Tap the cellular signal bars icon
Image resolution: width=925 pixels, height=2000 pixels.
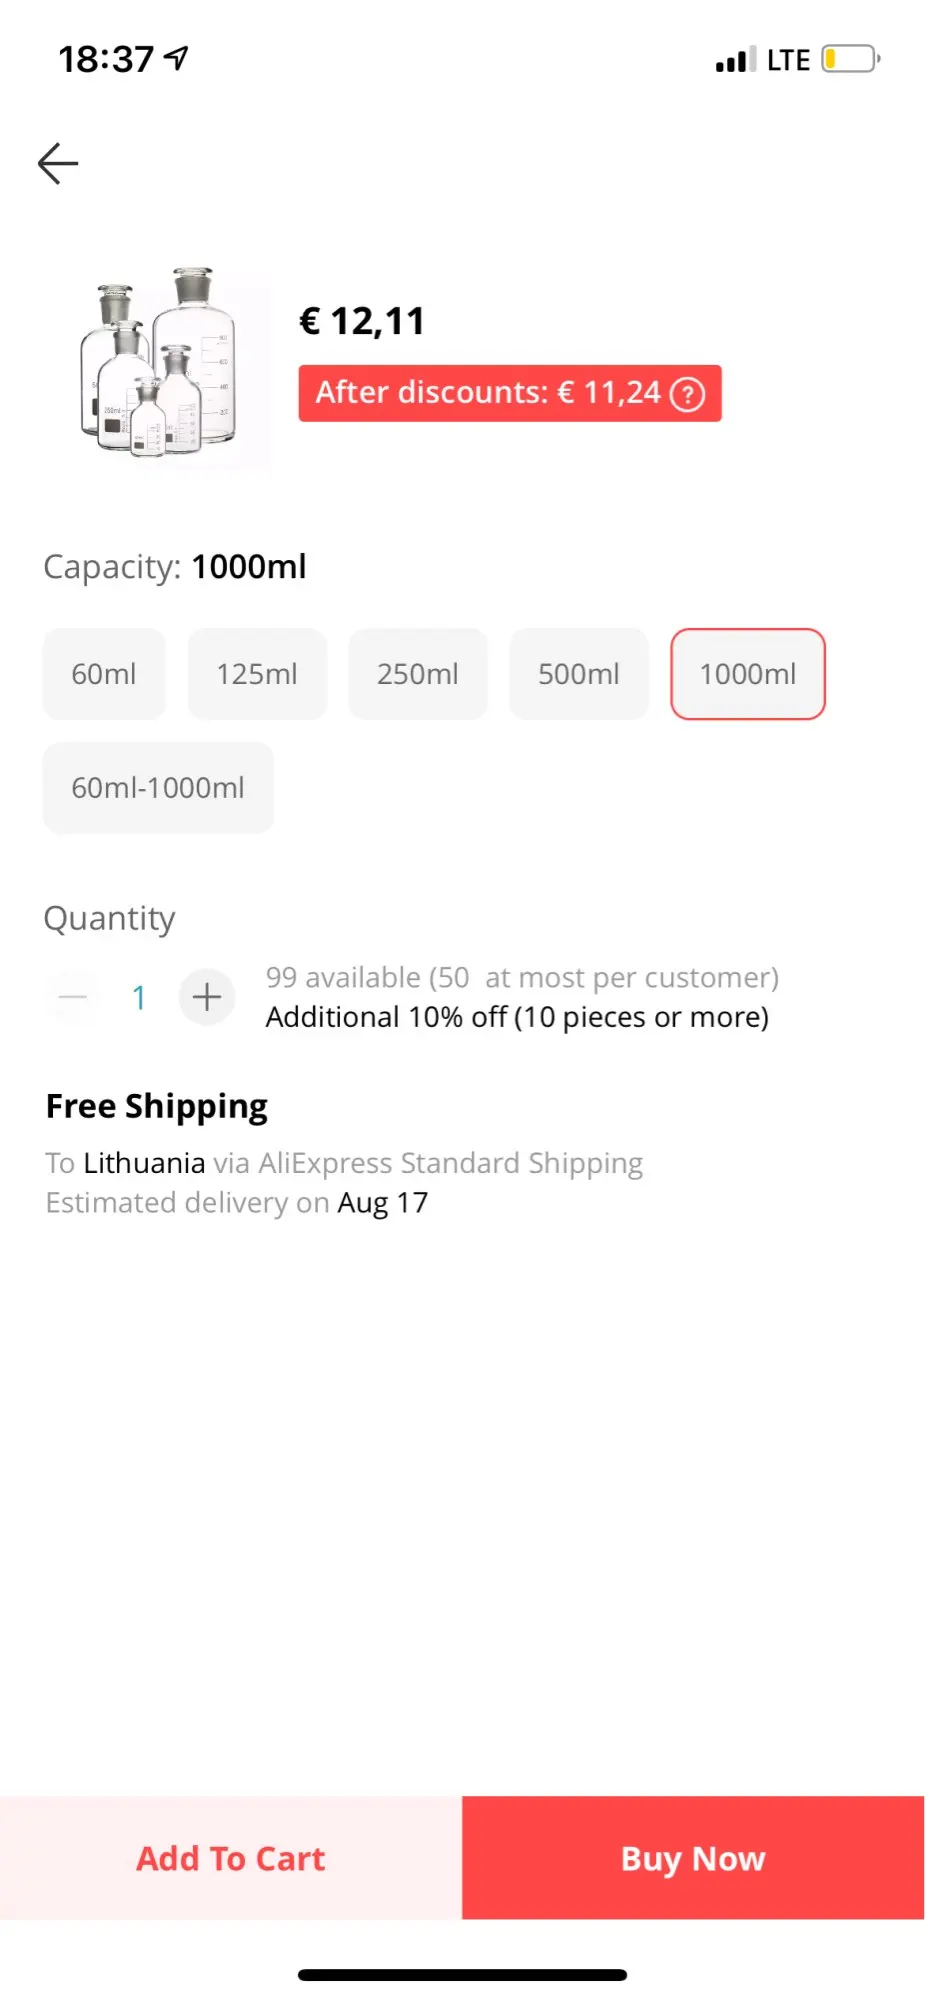tap(735, 60)
